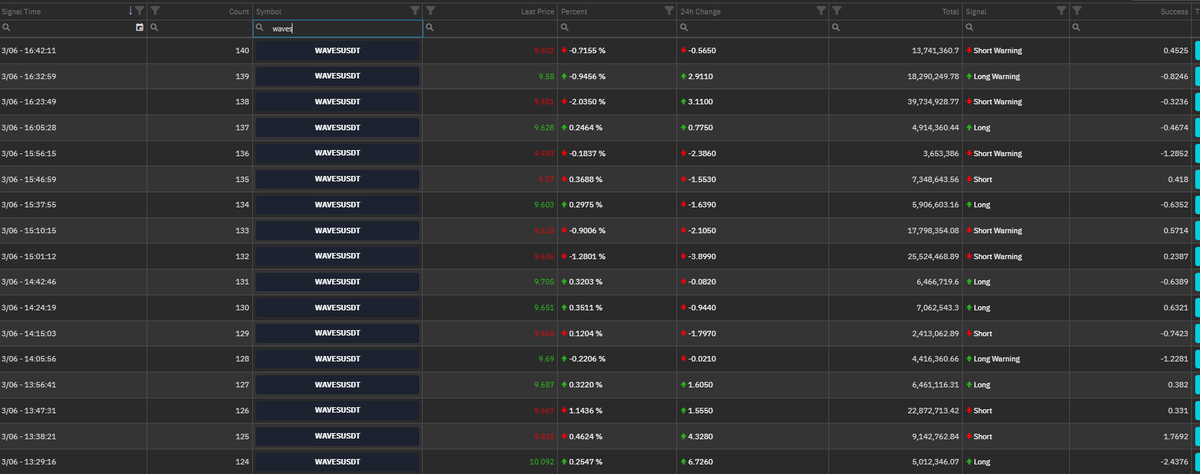
Task: Sort by the 24h Change column header
Action: pos(700,11)
